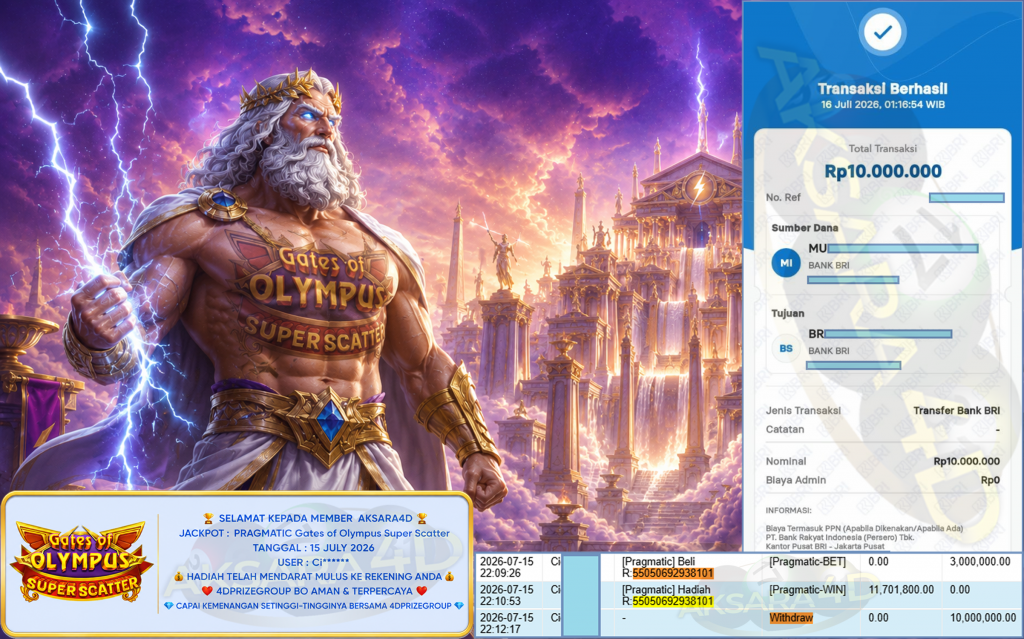Click the Rp0 admin fee value
The width and height of the screenshot is (1024, 639).
tap(990, 480)
